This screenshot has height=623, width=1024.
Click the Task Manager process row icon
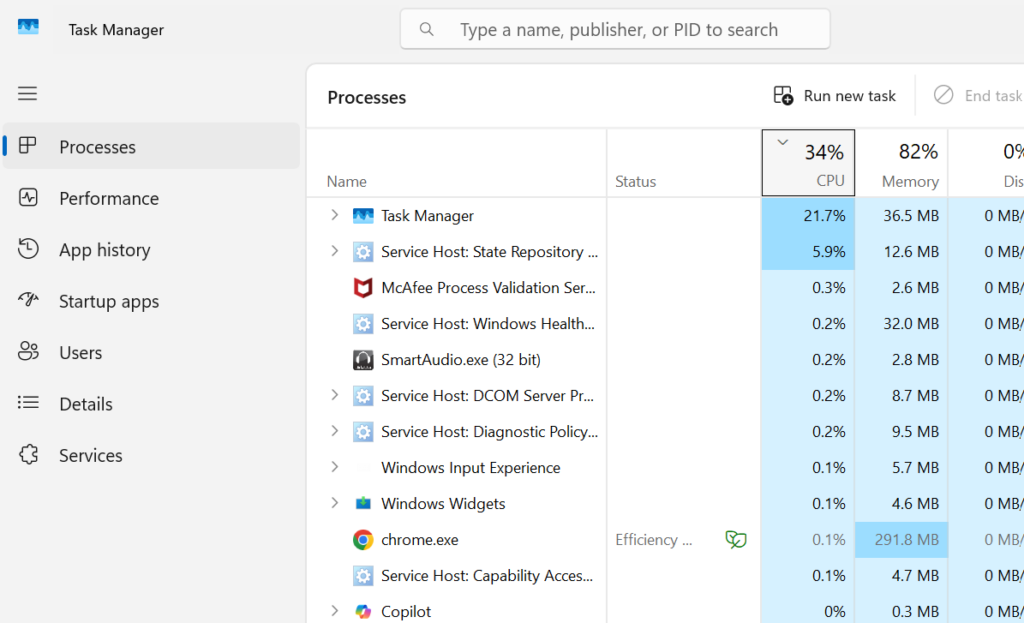coord(363,216)
